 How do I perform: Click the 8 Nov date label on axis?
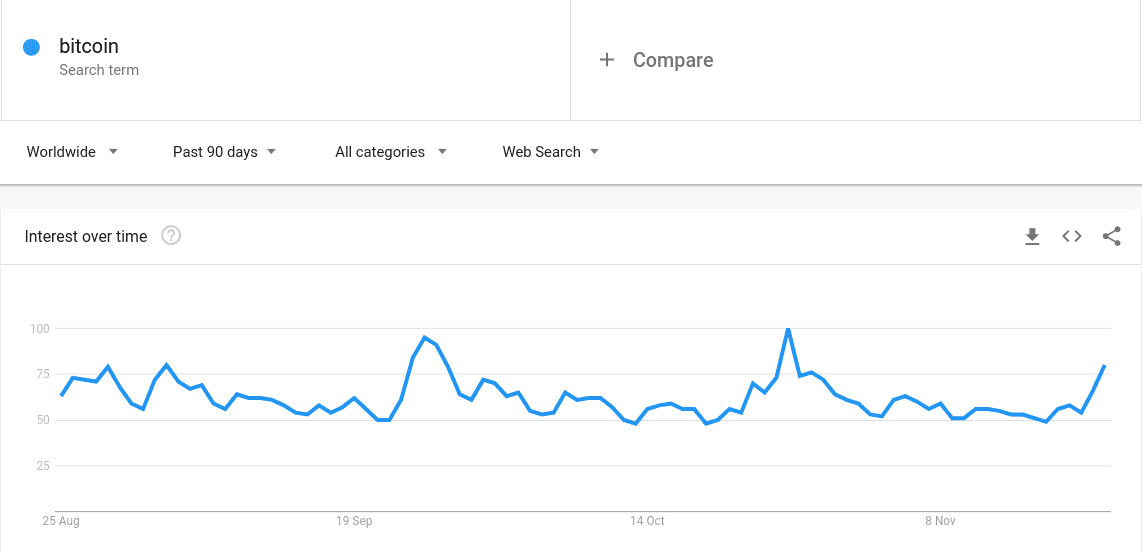pyautogui.click(x=940, y=521)
